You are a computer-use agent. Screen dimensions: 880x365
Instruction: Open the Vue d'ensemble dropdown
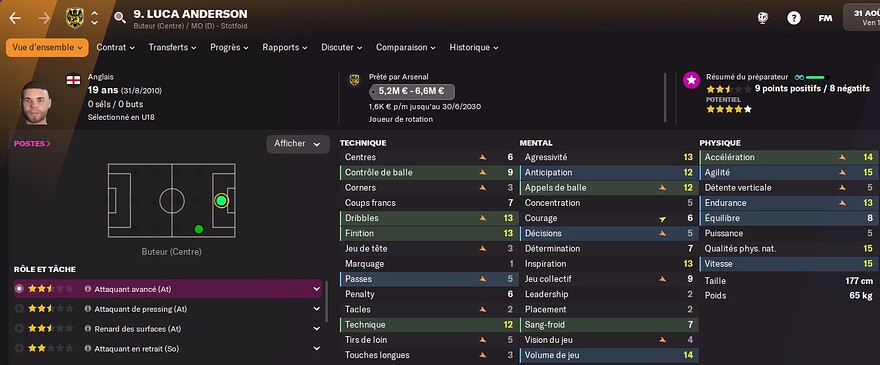tap(47, 48)
